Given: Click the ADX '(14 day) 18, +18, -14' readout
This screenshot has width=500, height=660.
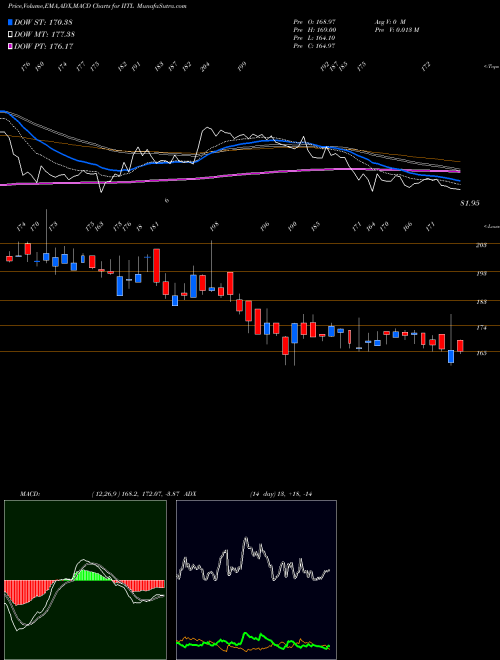Looking at the screenshot, I should pyautogui.click(x=280, y=494).
